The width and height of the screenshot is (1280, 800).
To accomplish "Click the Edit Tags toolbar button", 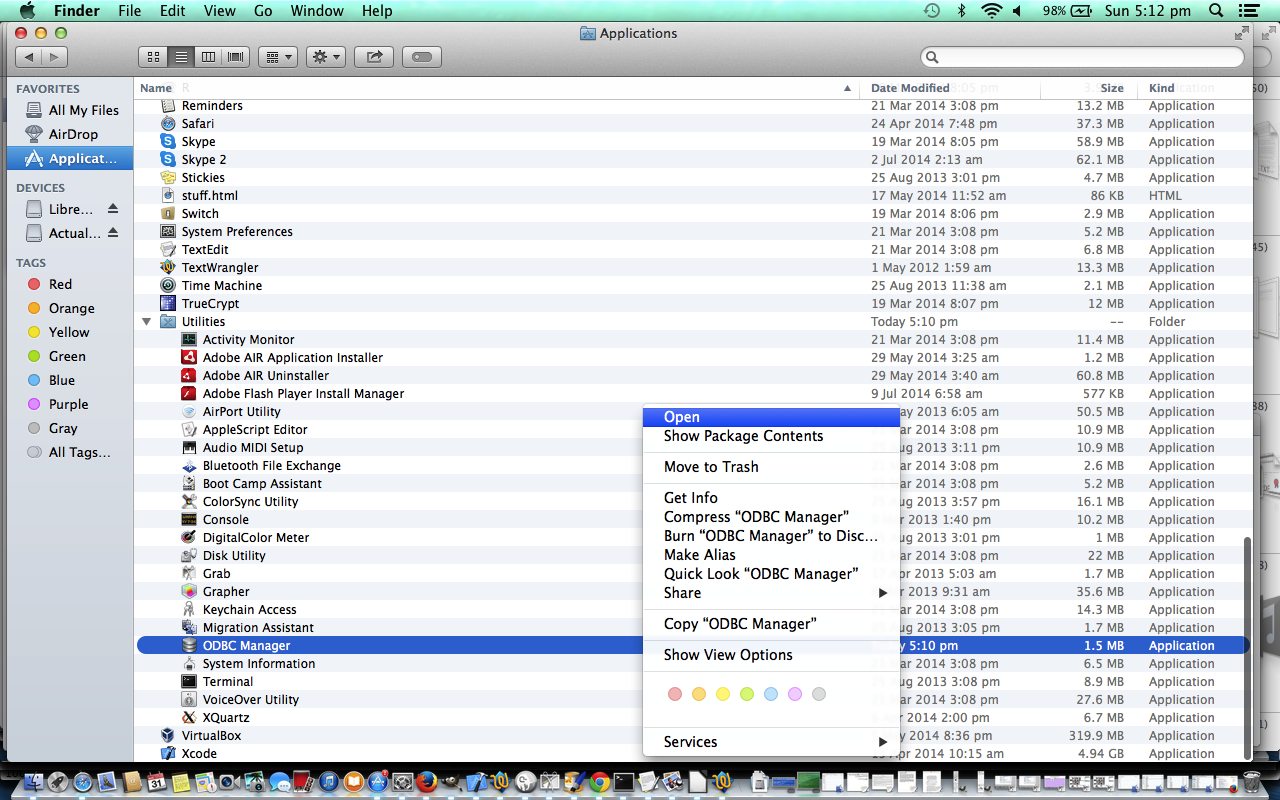I will (x=422, y=57).
